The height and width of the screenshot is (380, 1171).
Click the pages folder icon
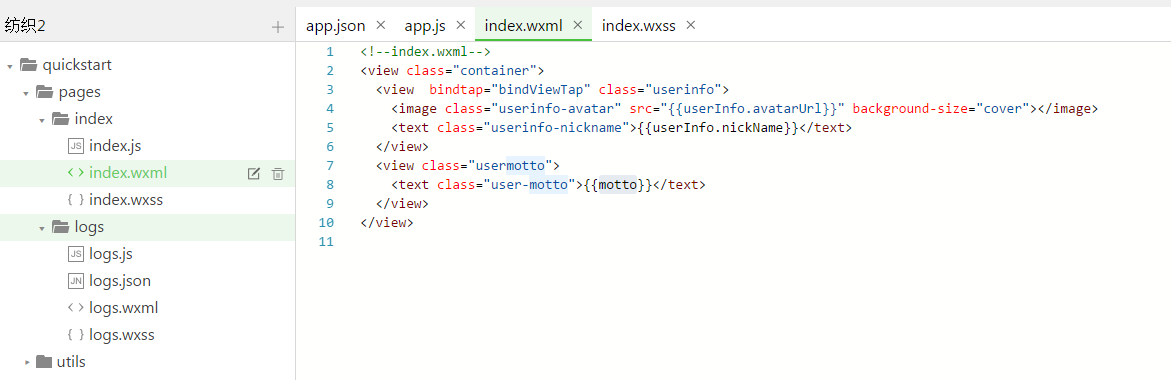(44, 92)
